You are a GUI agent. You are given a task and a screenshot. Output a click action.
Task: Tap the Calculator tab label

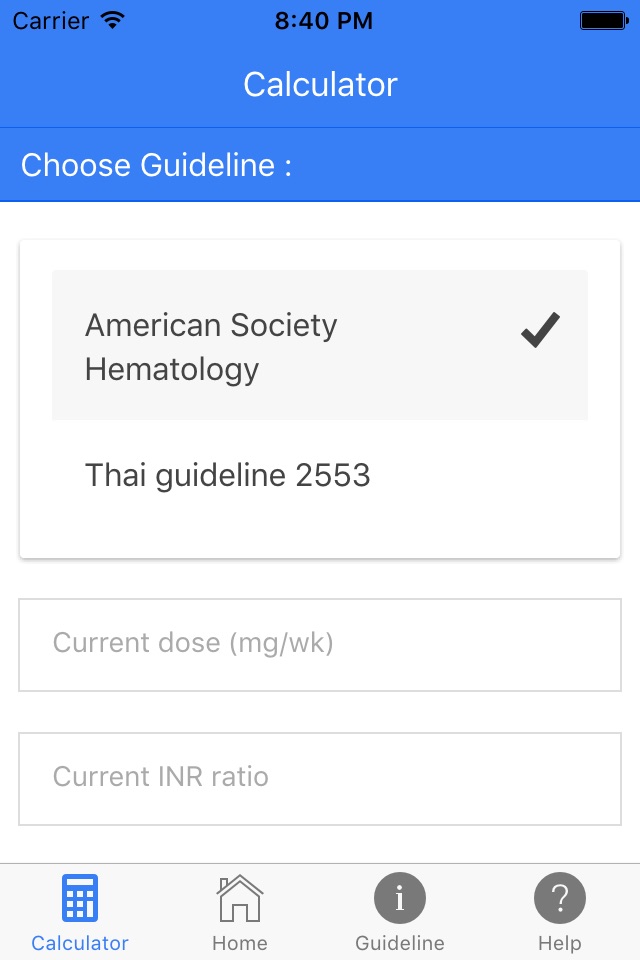pos(80,943)
